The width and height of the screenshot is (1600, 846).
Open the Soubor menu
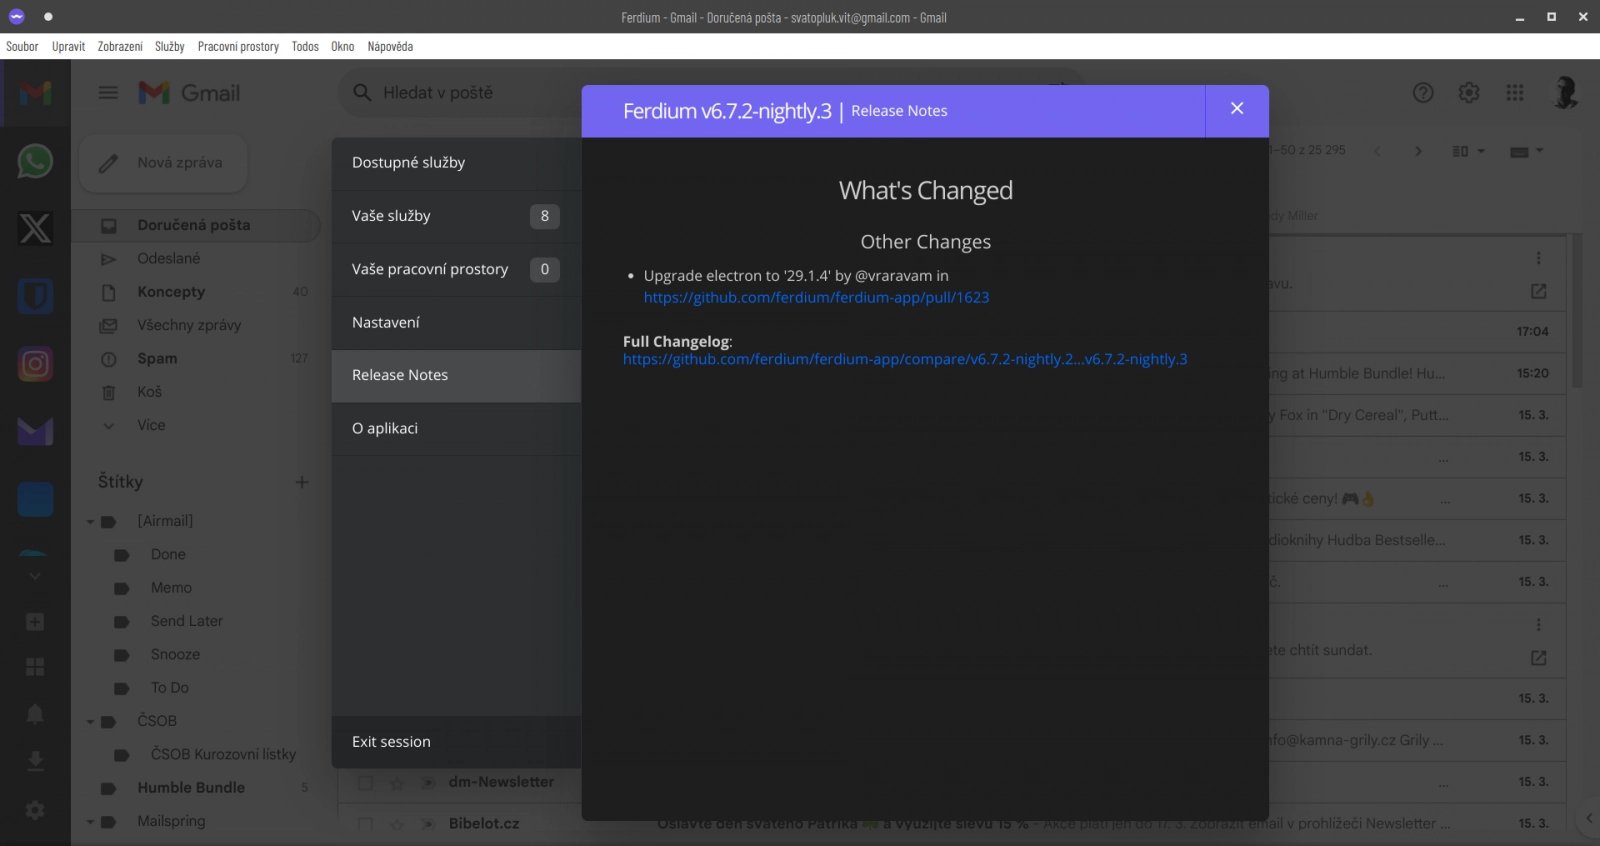[22, 46]
